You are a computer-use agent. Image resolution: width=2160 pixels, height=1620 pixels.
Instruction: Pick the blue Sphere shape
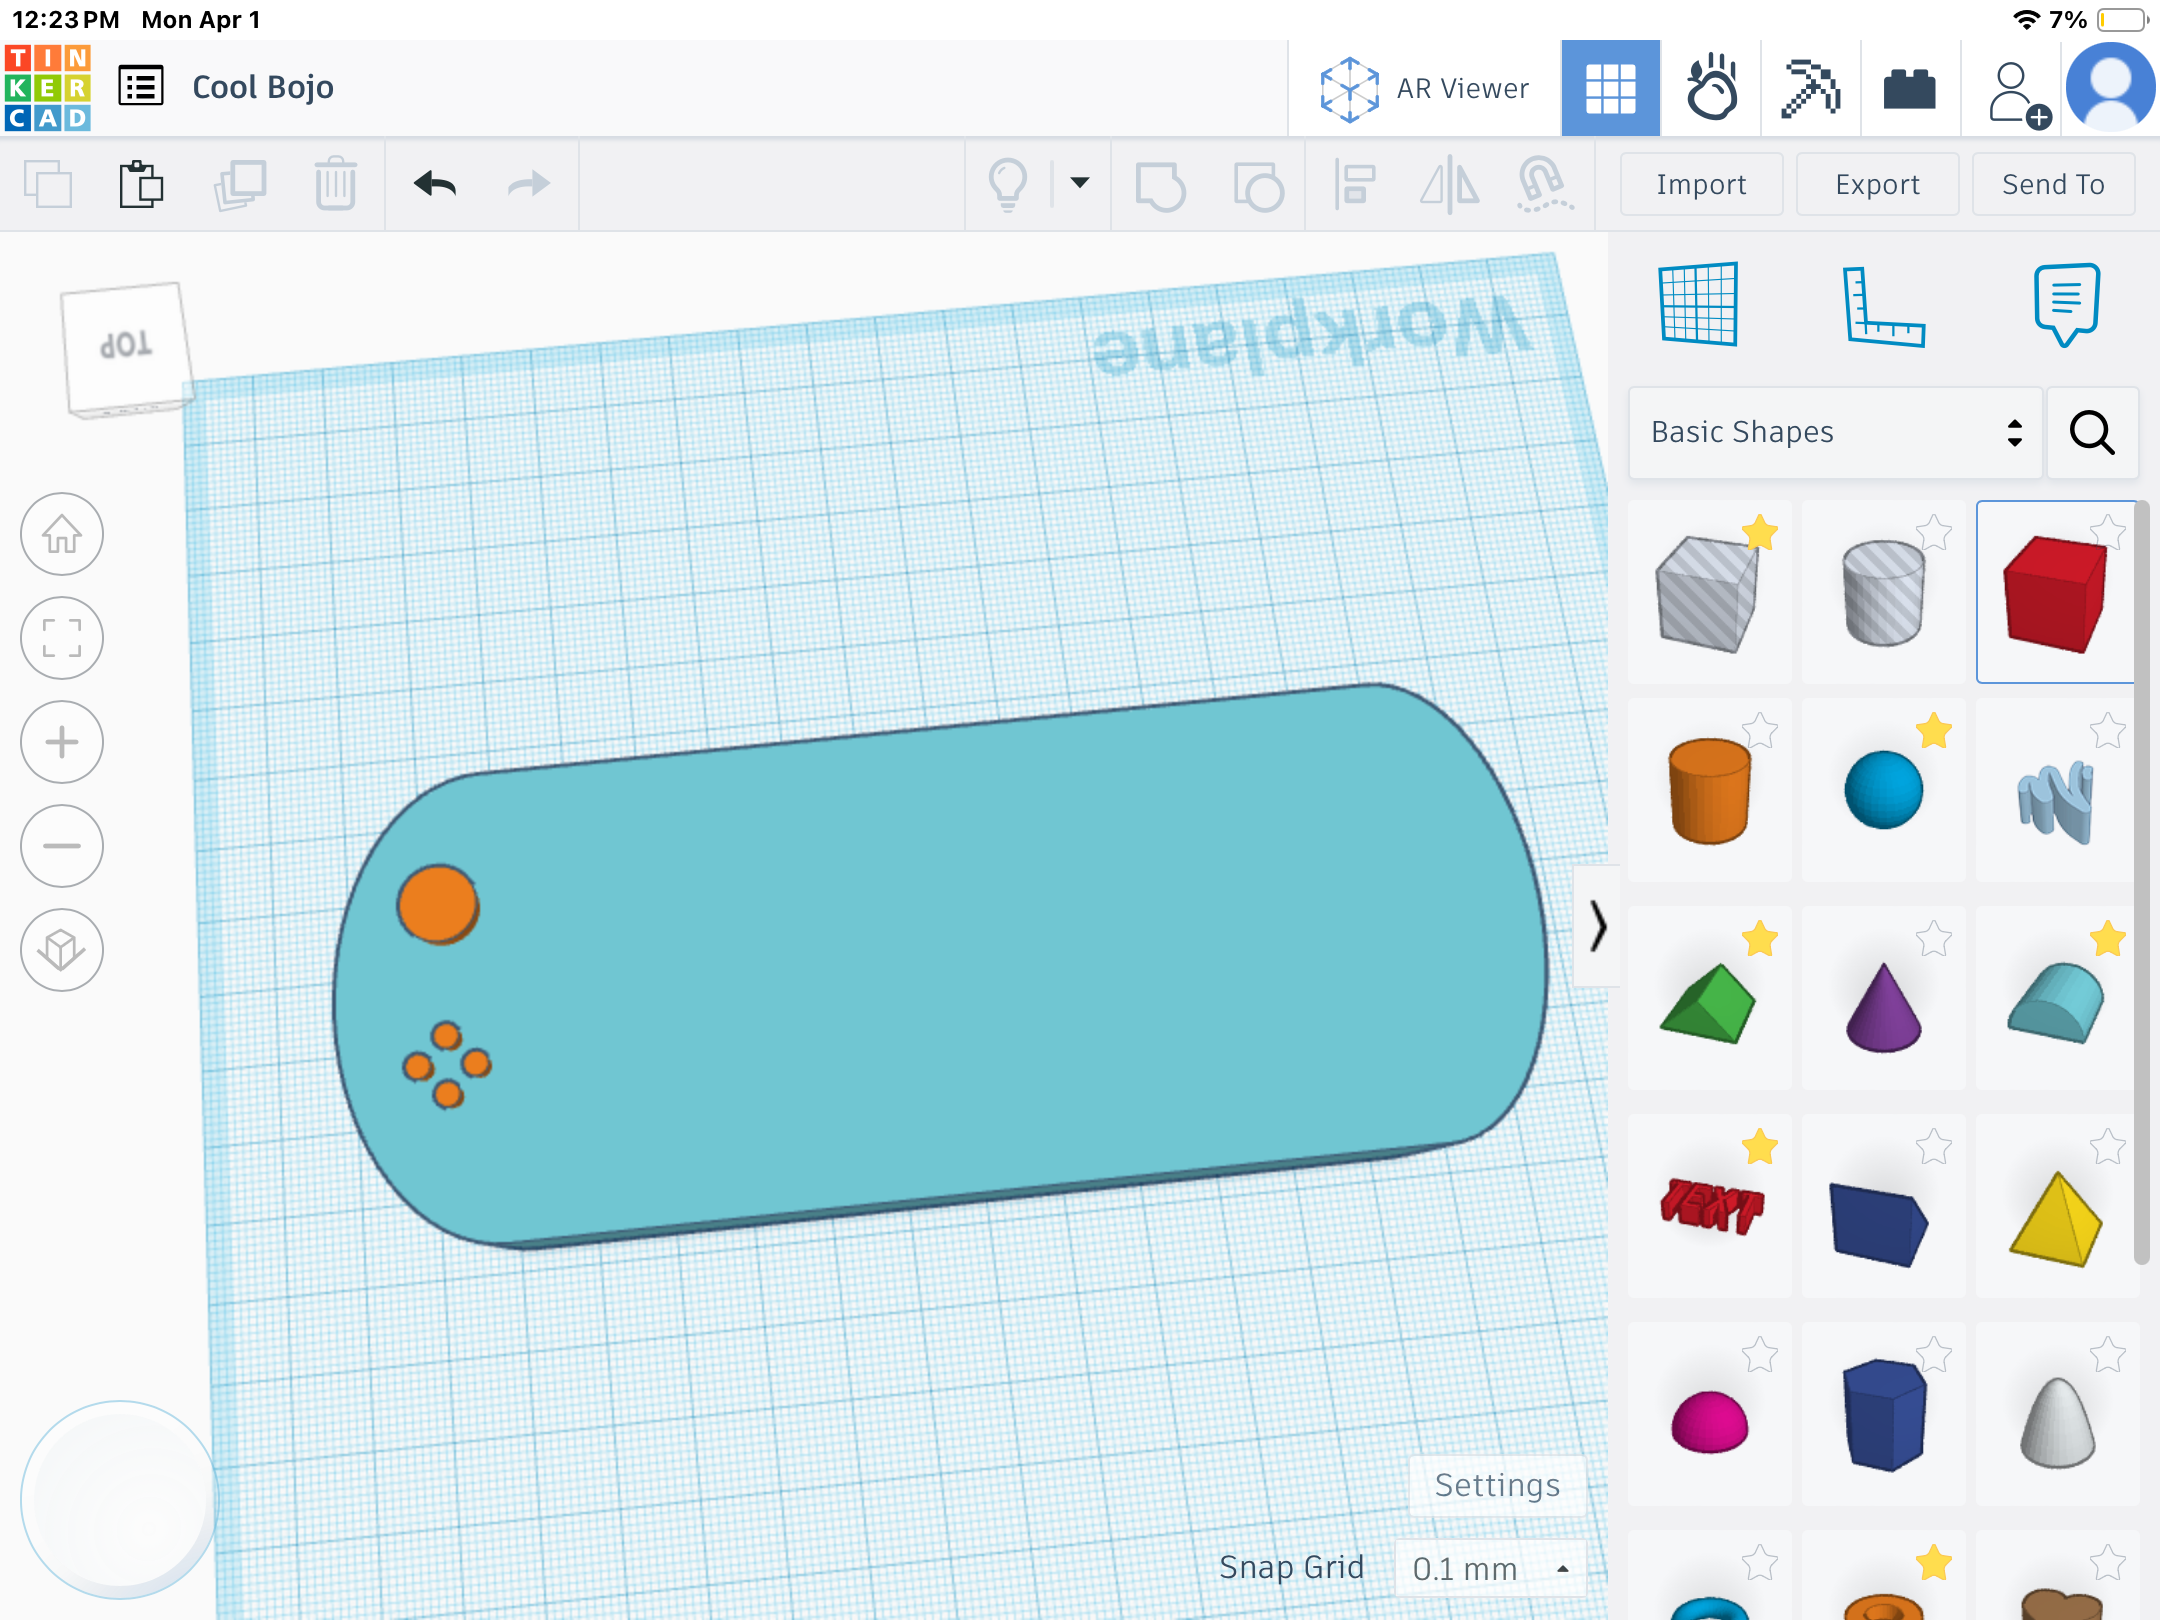point(1883,790)
